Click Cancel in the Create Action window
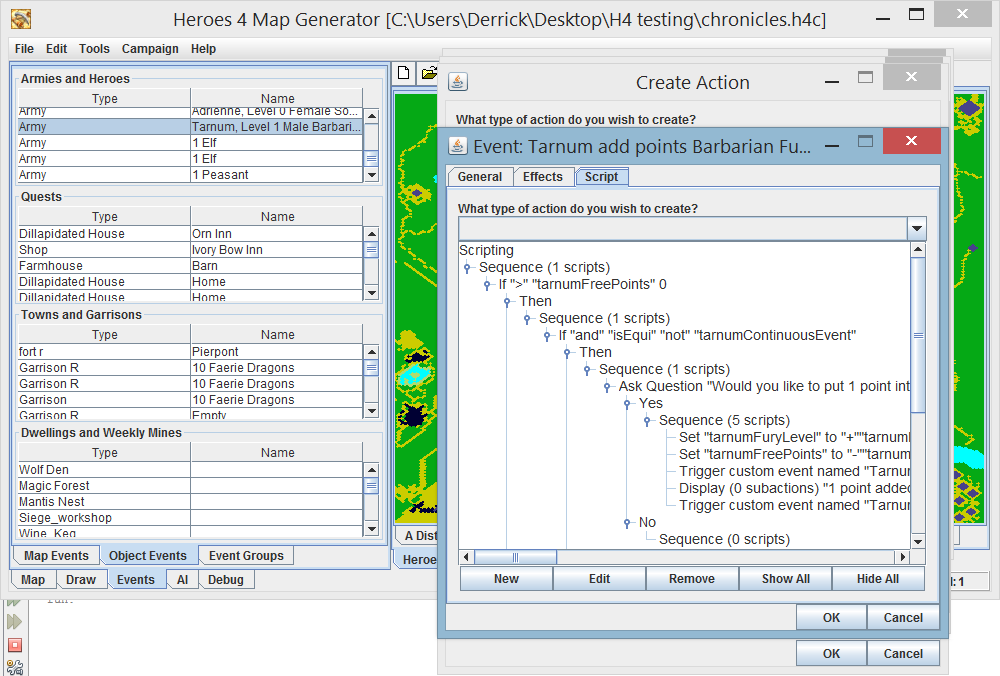The width and height of the screenshot is (1000, 676). pyautogui.click(x=903, y=654)
